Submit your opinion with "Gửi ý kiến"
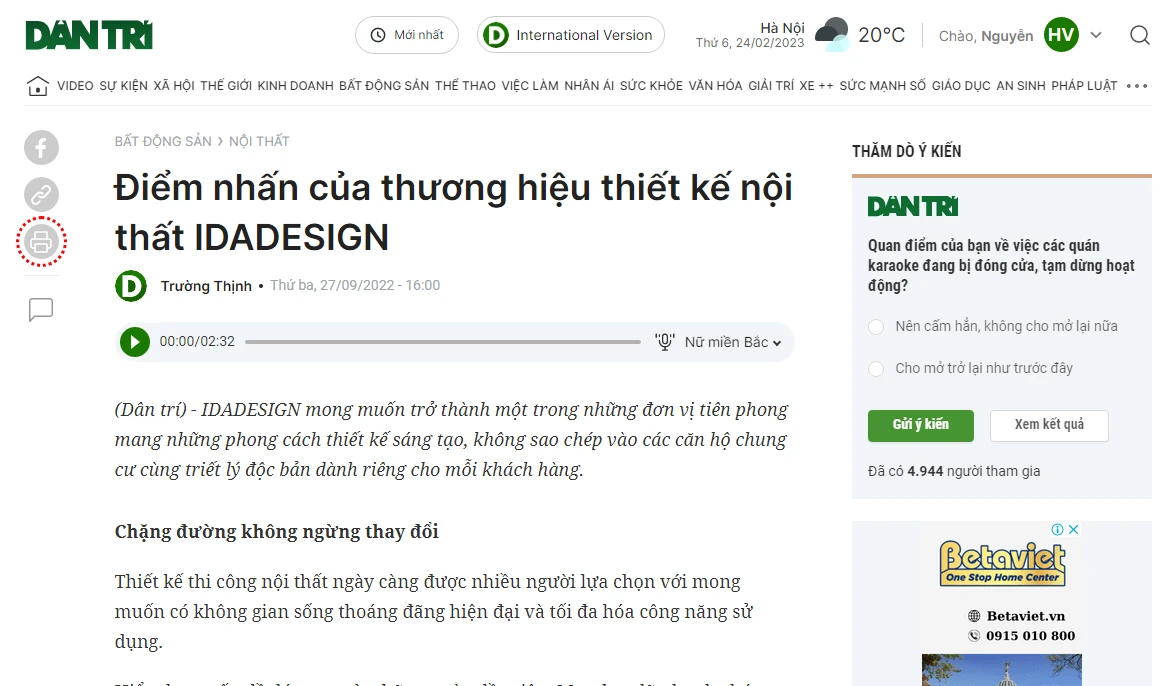This screenshot has height=686, width=1173. pyautogui.click(x=920, y=425)
